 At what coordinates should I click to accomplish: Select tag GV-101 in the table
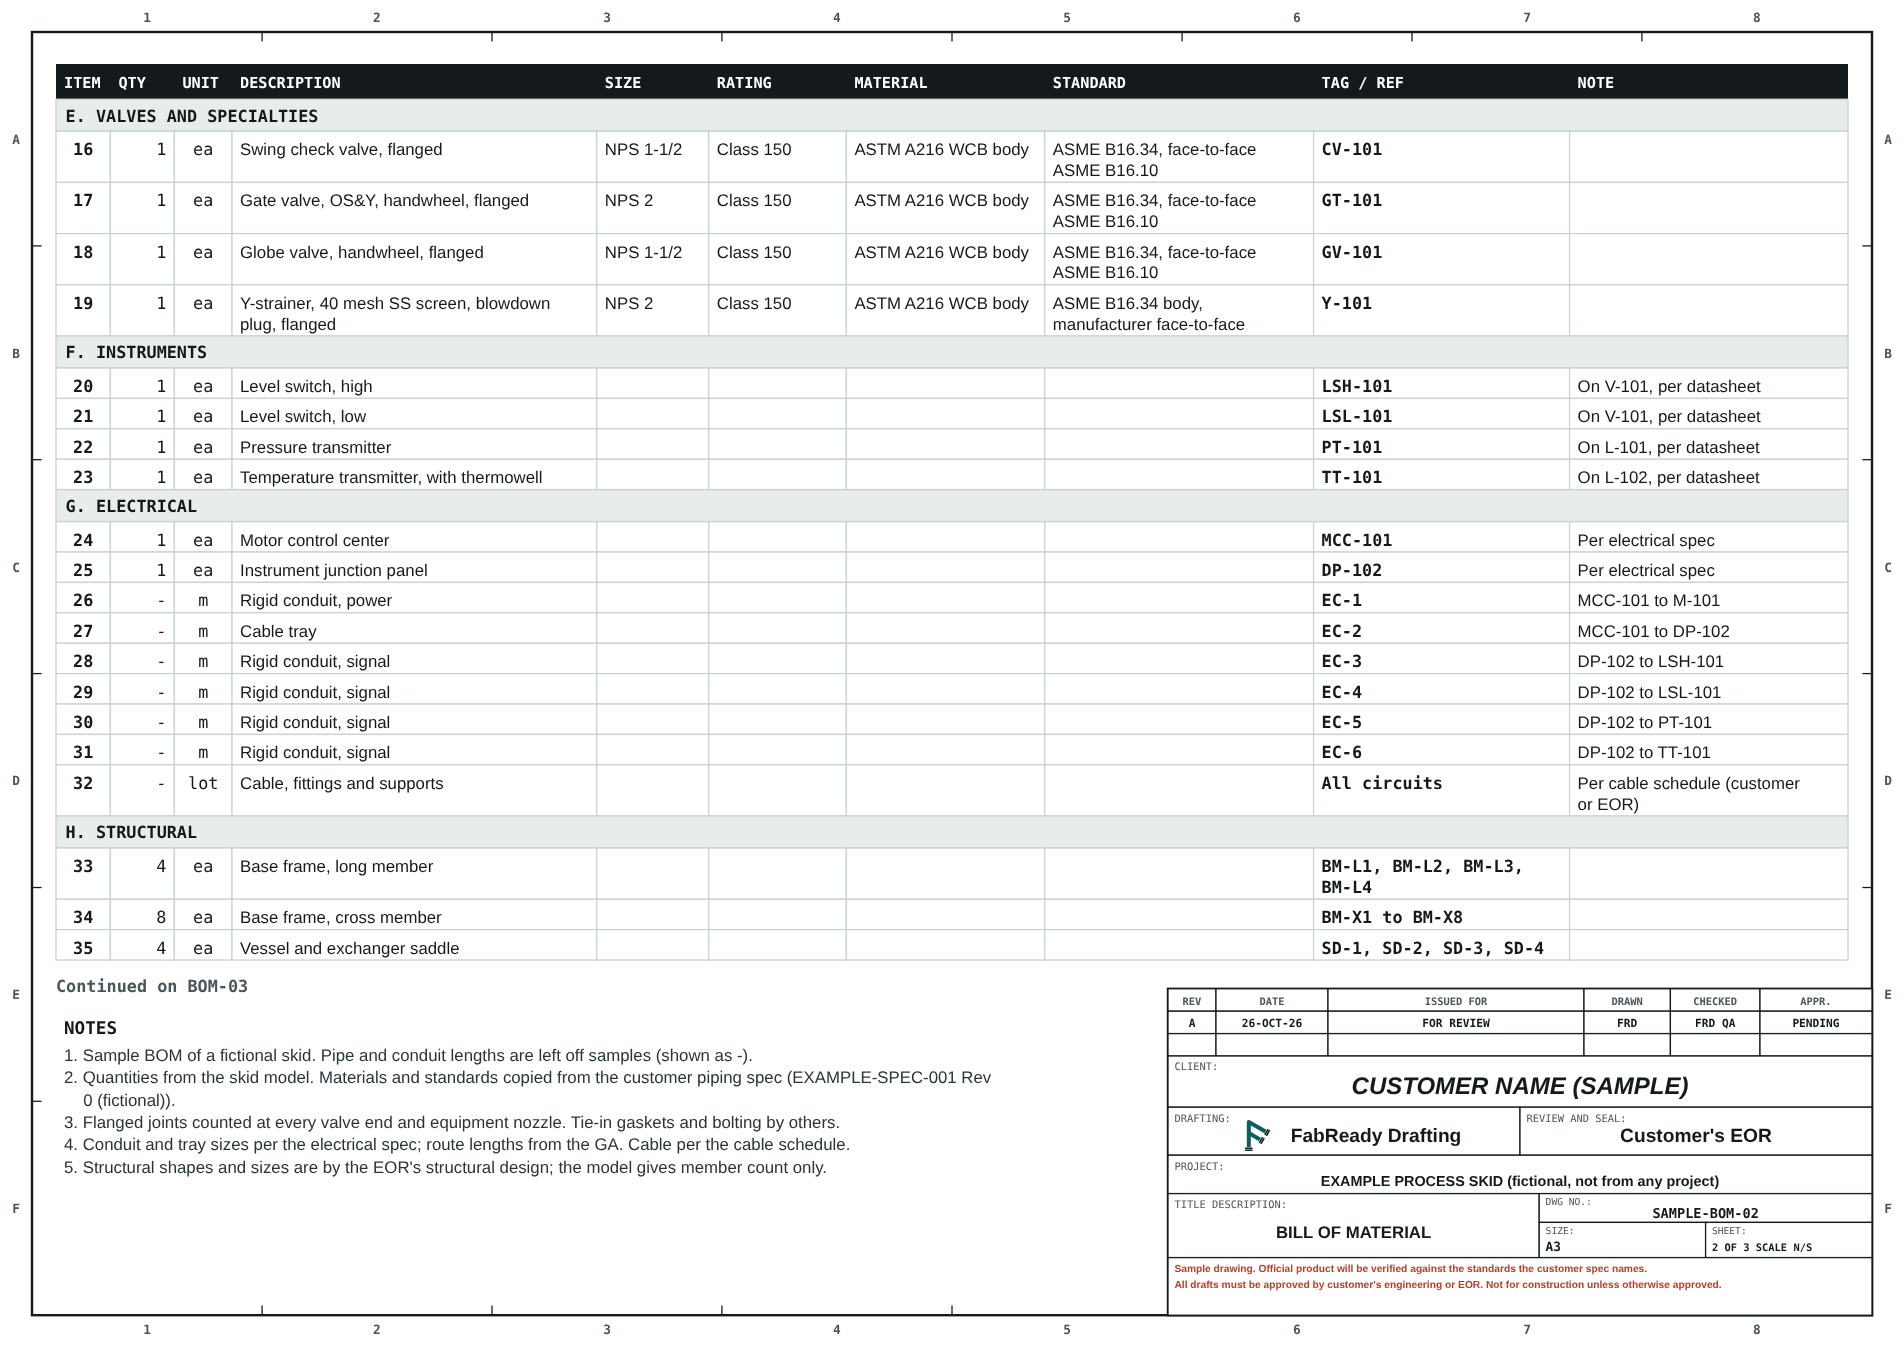coord(1351,253)
